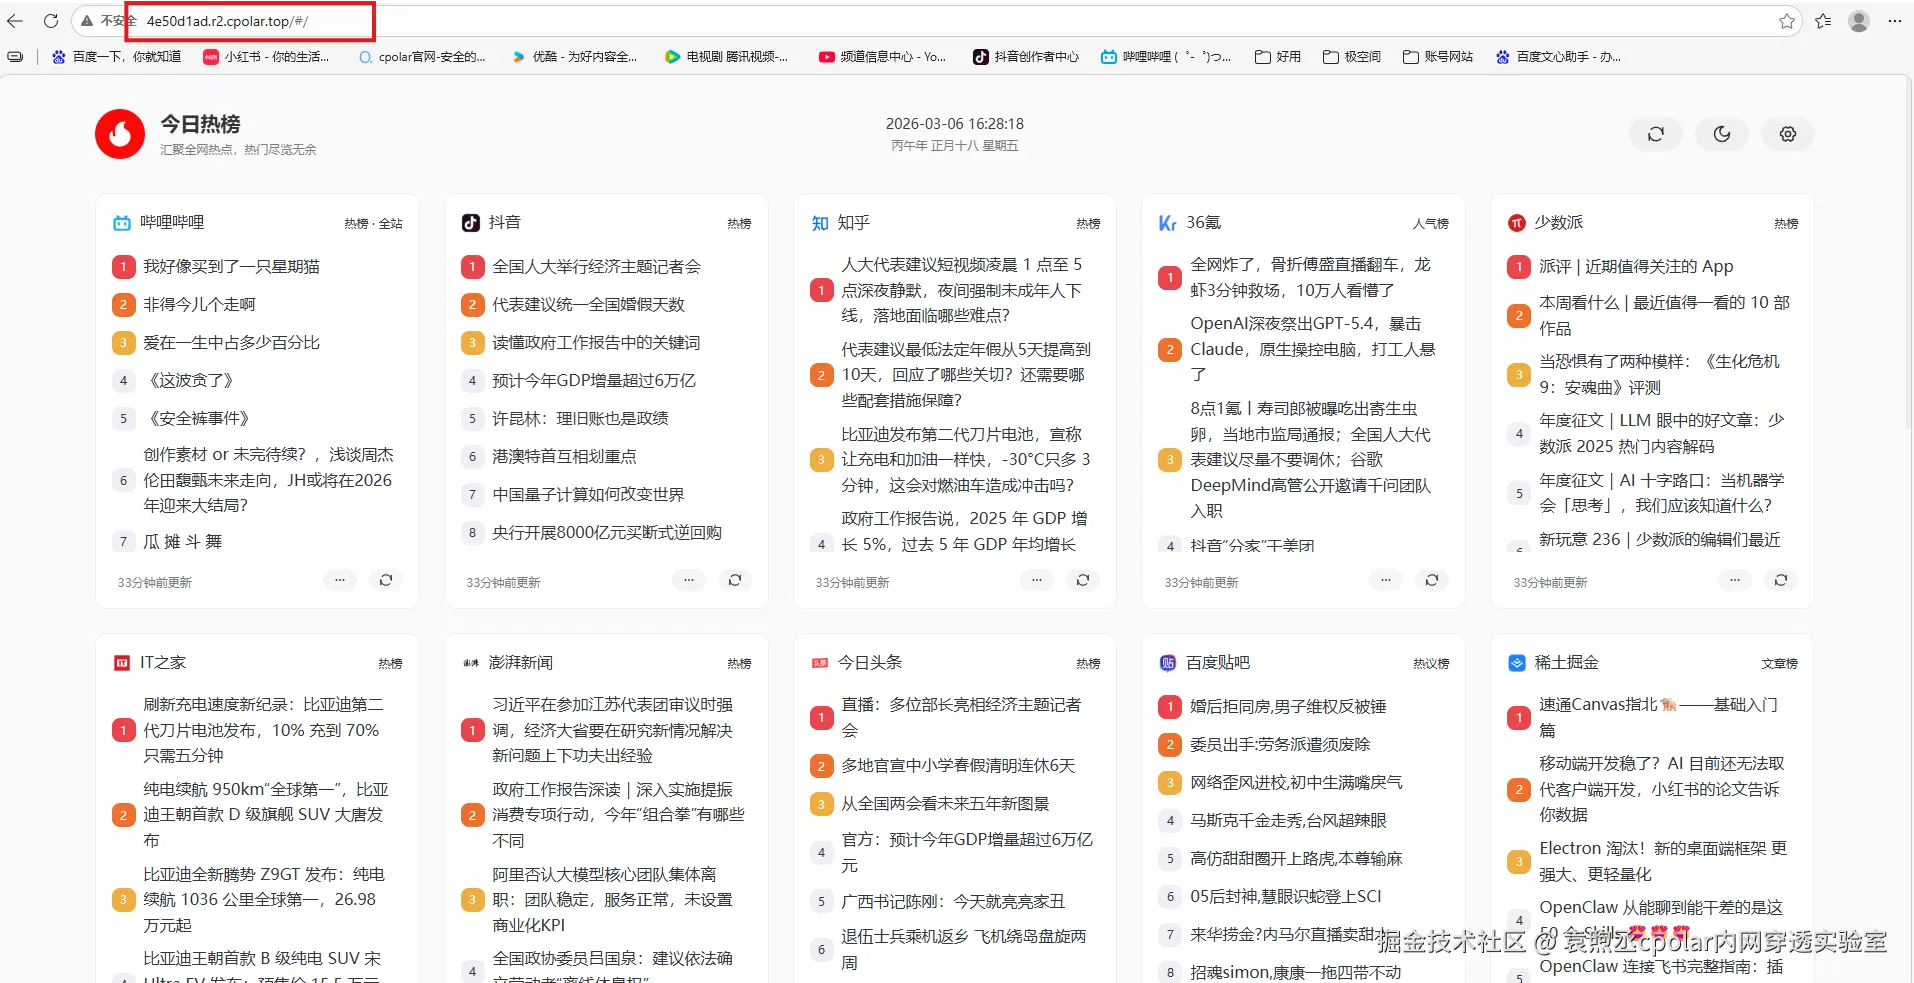Click the 36氪 card logo icon
This screenshot has height=983, width=1914.
click(1168, 223)
